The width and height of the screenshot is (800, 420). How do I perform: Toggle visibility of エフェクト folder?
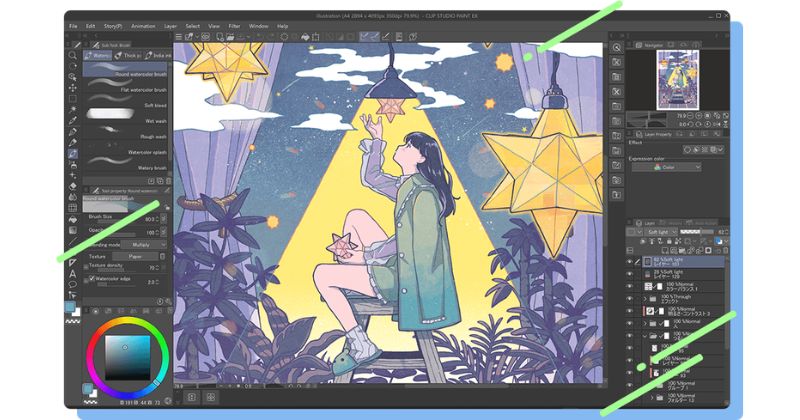(x=630, y=299)
